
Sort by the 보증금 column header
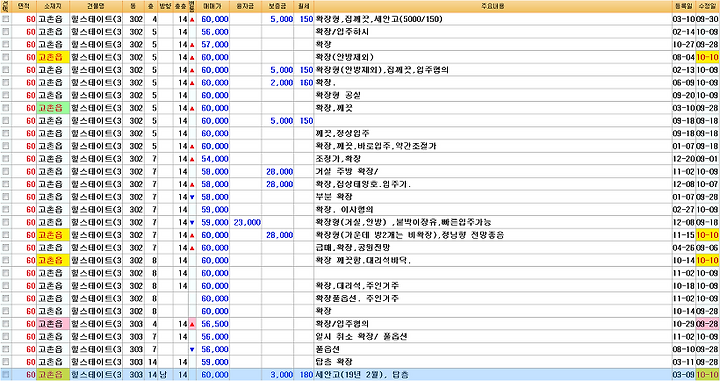click(278, 6)
